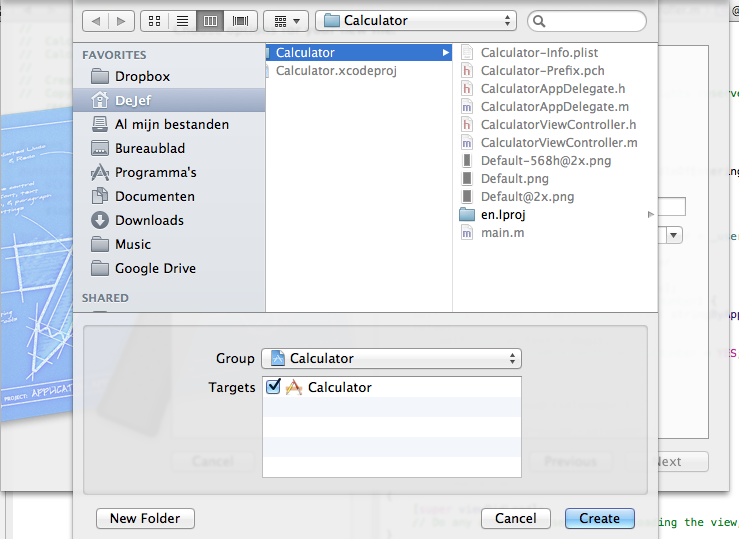This screenshot has height=539, width=739.
Task: Switch to Cover Flow view
Action: (x=240, y=21)
